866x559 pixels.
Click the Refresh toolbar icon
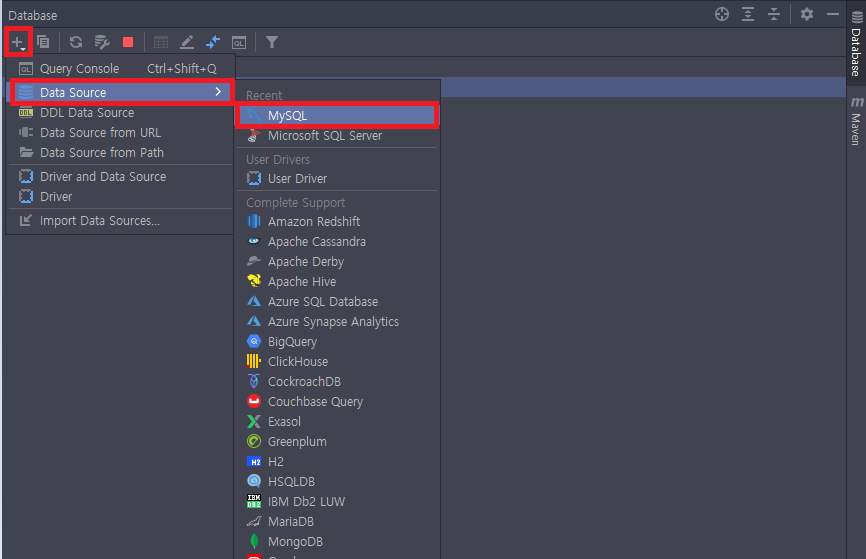click(76, 42)
